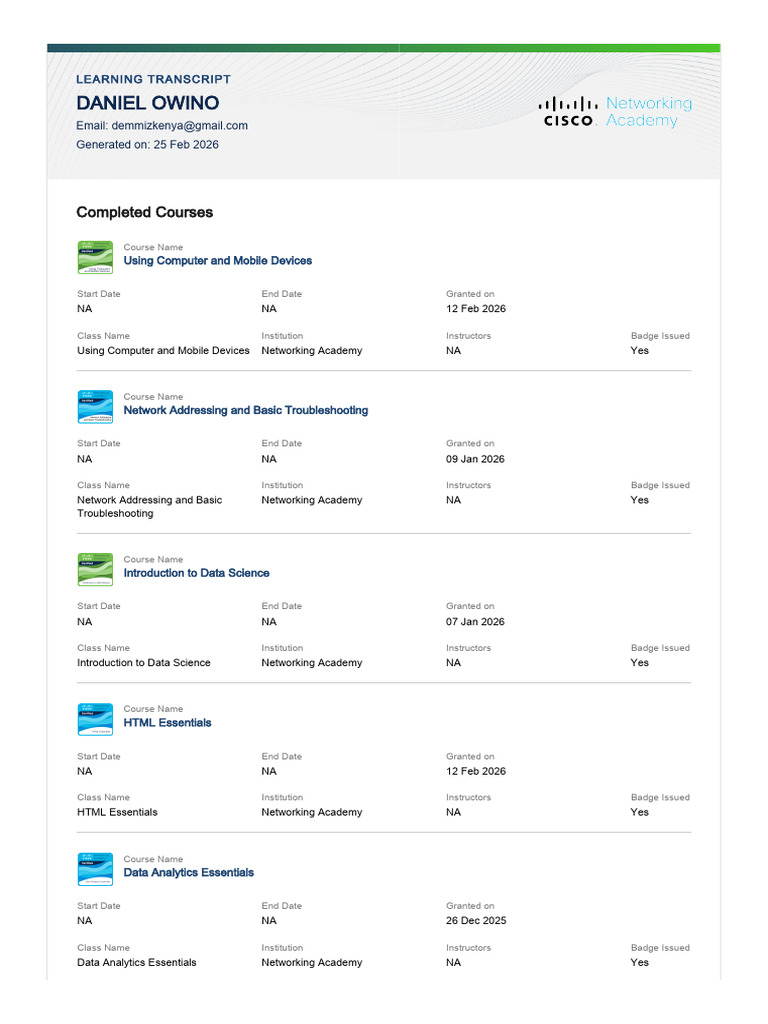The width and height of the screenshot is (768, 1024).
Task: Click the Learning Transcript title text
Action: [153, 79]
